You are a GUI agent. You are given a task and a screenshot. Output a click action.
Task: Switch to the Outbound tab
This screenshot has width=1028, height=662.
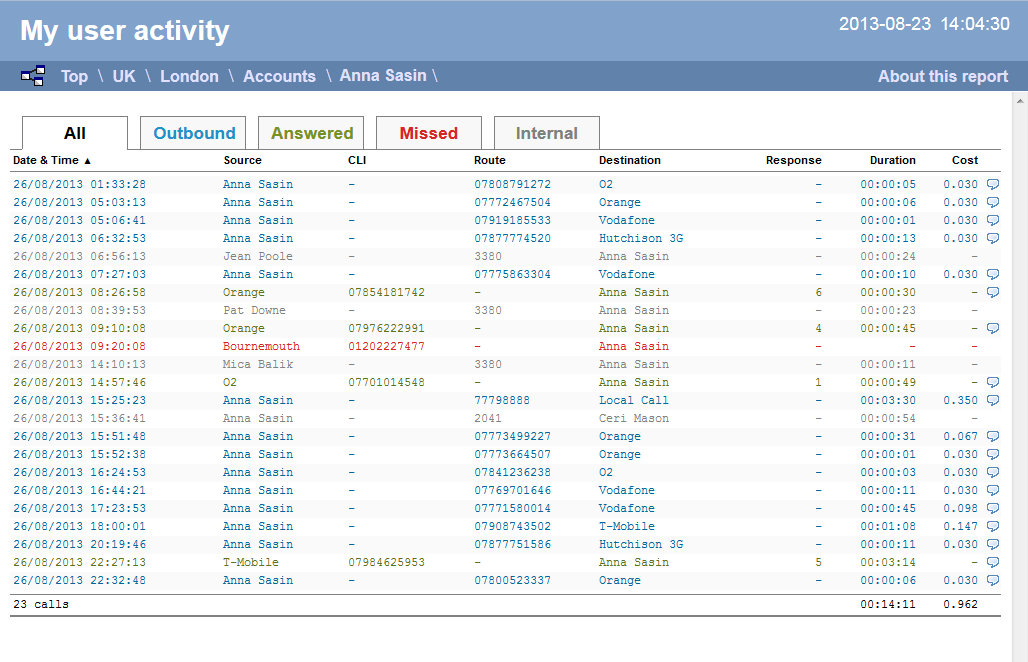pyautogui.click(x=193, y=132)
